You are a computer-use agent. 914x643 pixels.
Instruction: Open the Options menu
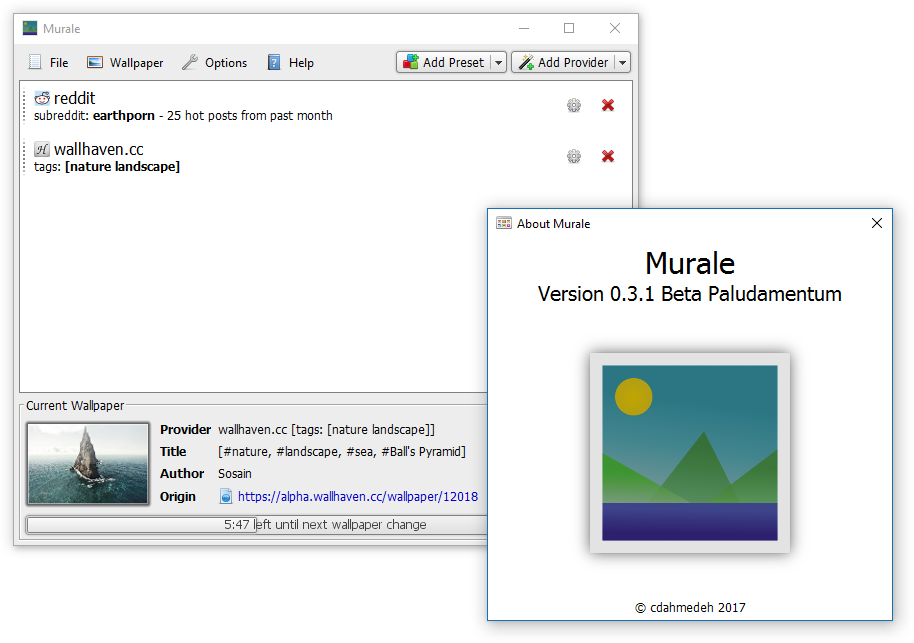pos(215,62)
